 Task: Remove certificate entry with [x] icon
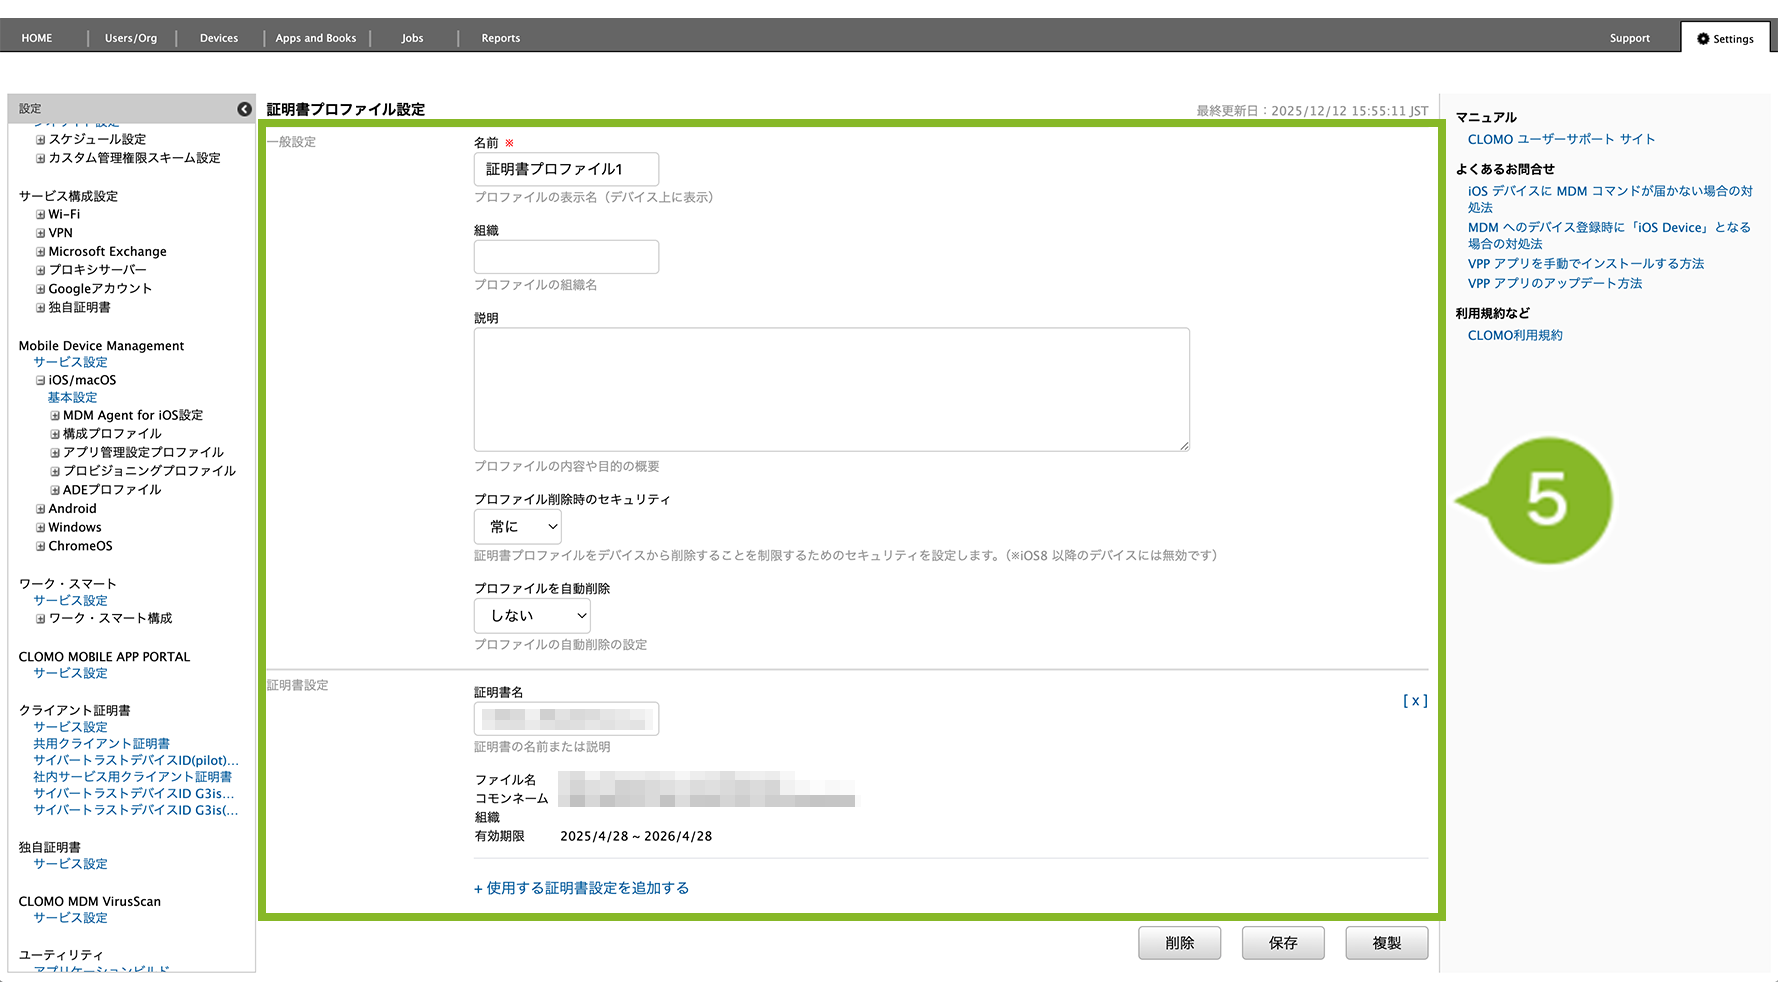1414,701
